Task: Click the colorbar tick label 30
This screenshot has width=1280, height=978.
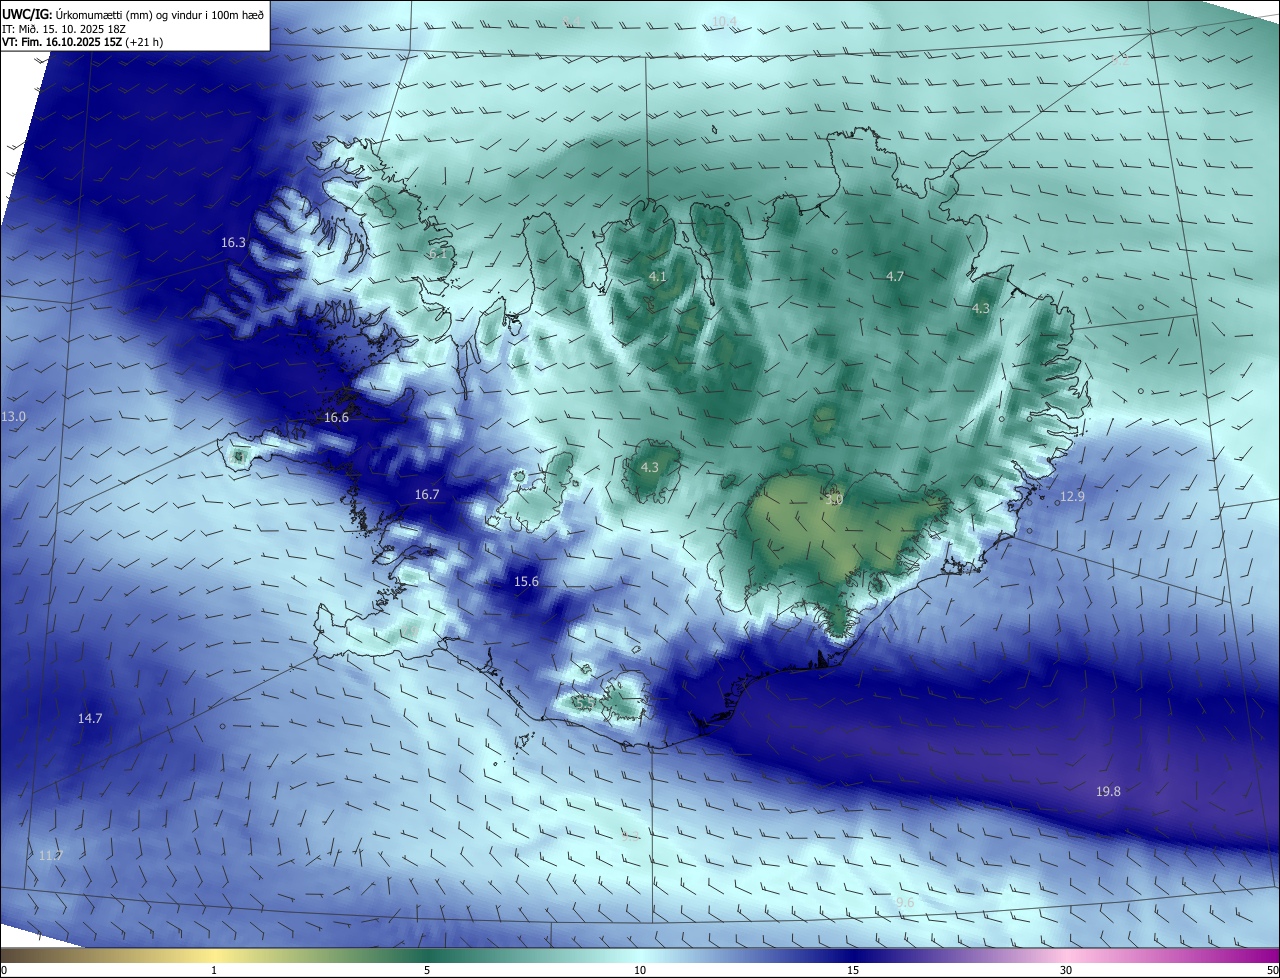Action: pos(1066,970)
